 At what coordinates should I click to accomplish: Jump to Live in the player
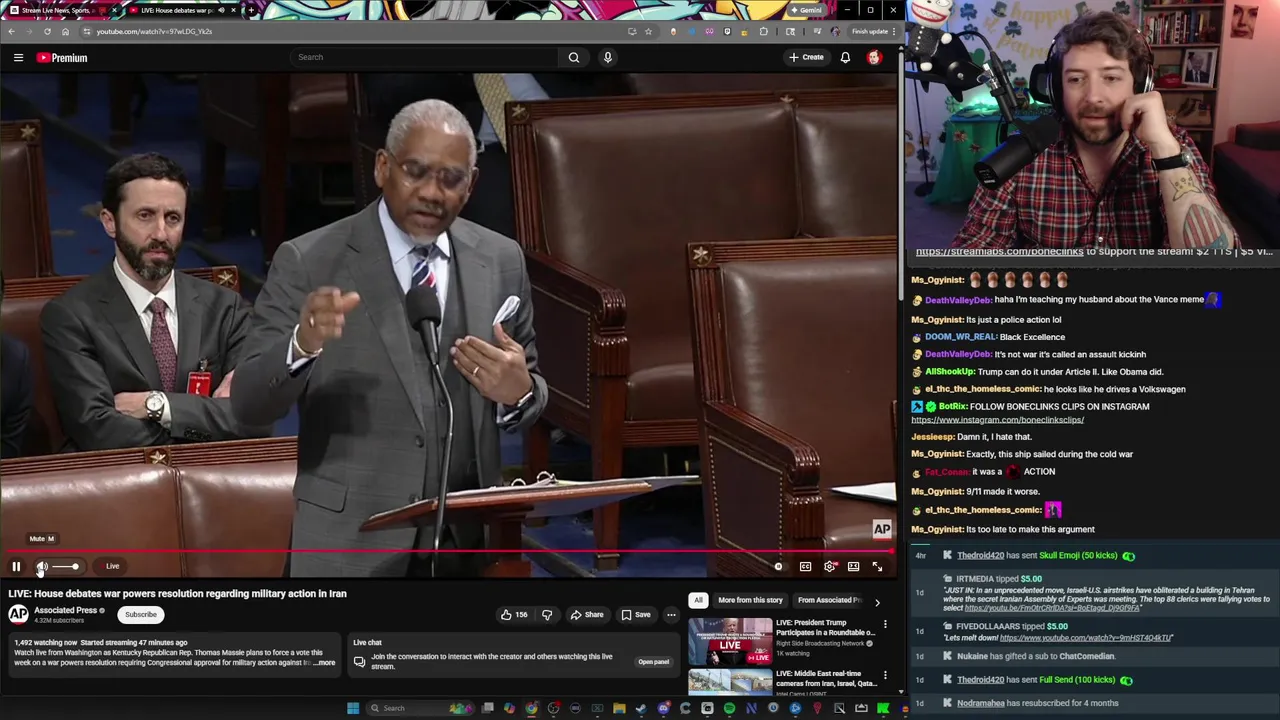113,567
